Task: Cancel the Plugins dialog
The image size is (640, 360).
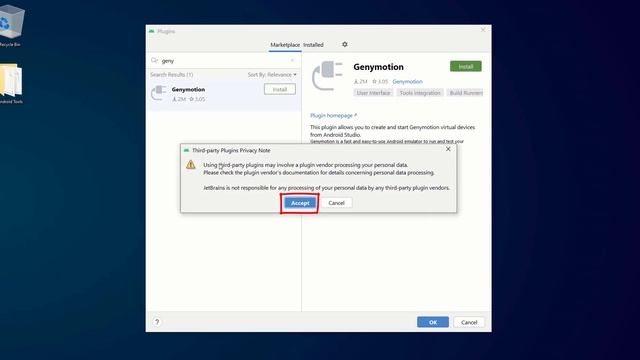Action: tap(469, 322)
